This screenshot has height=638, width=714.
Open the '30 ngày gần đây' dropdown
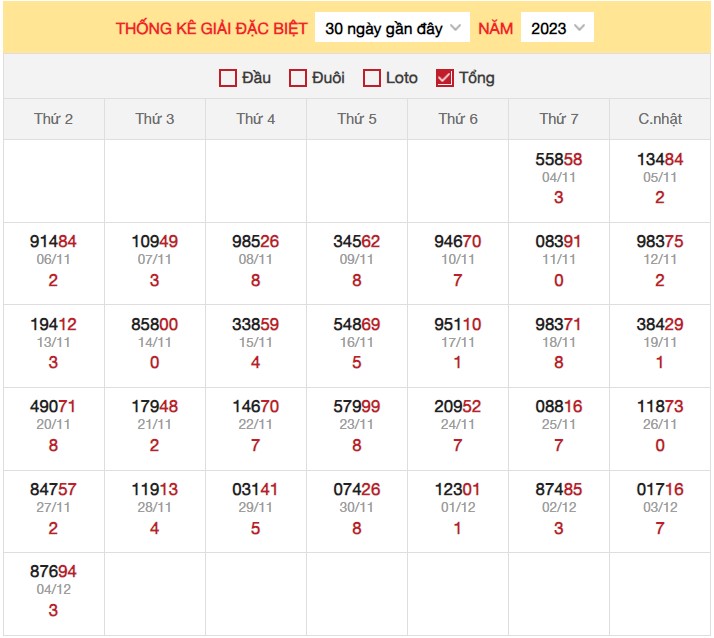pos(392,28)
